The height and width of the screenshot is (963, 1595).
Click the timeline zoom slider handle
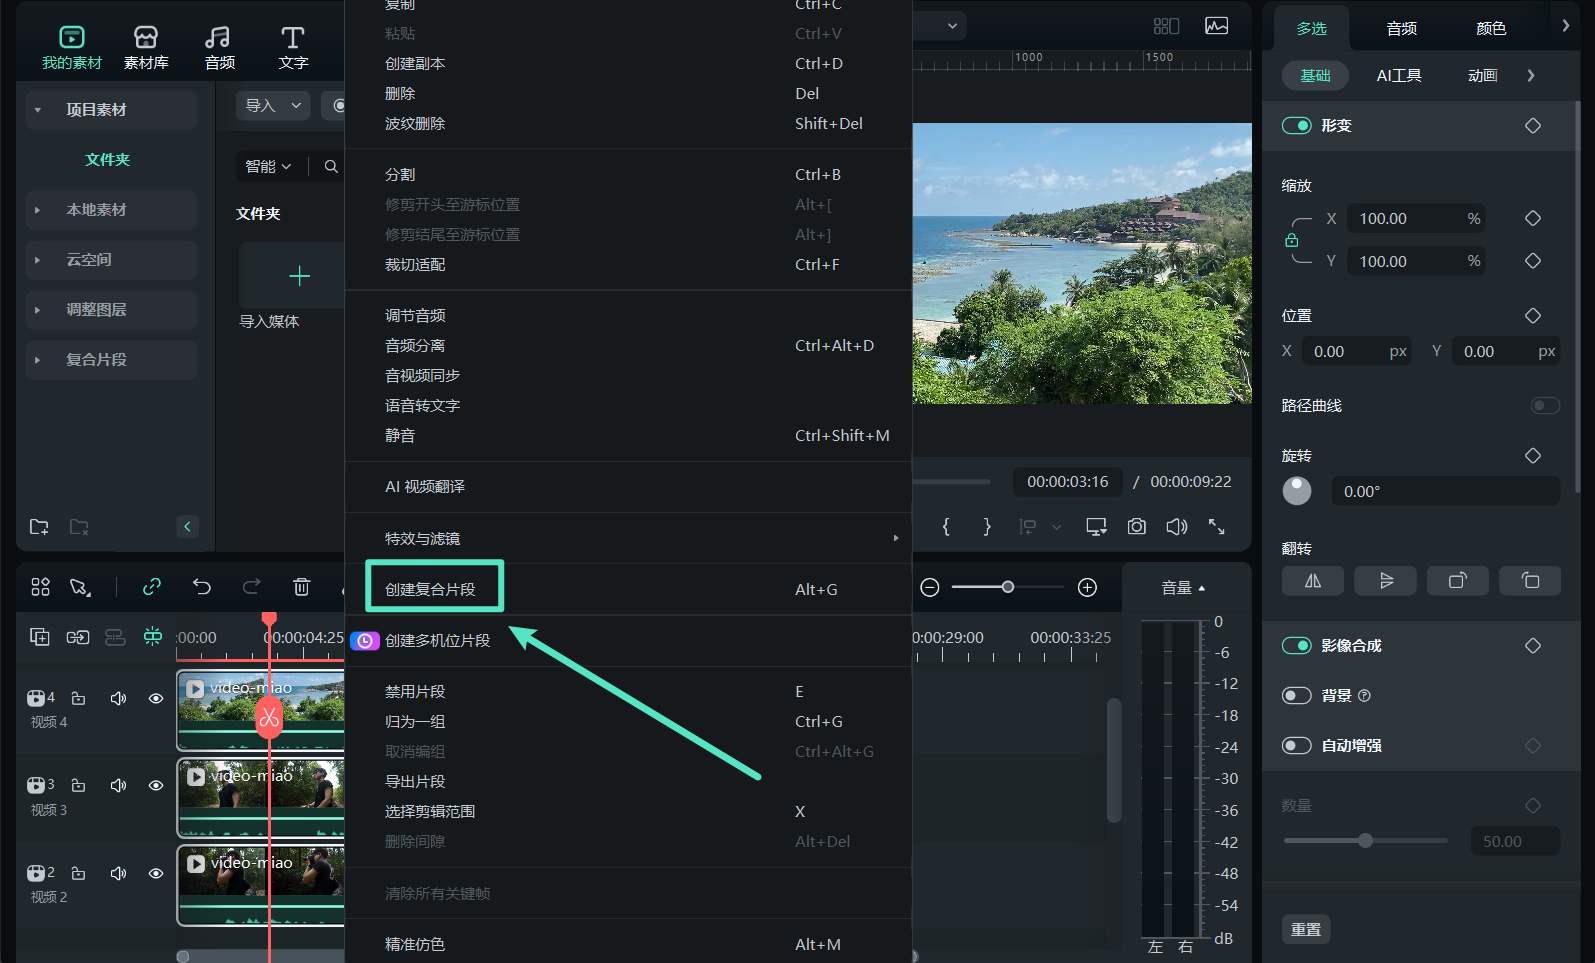[x=1008, y=587]
